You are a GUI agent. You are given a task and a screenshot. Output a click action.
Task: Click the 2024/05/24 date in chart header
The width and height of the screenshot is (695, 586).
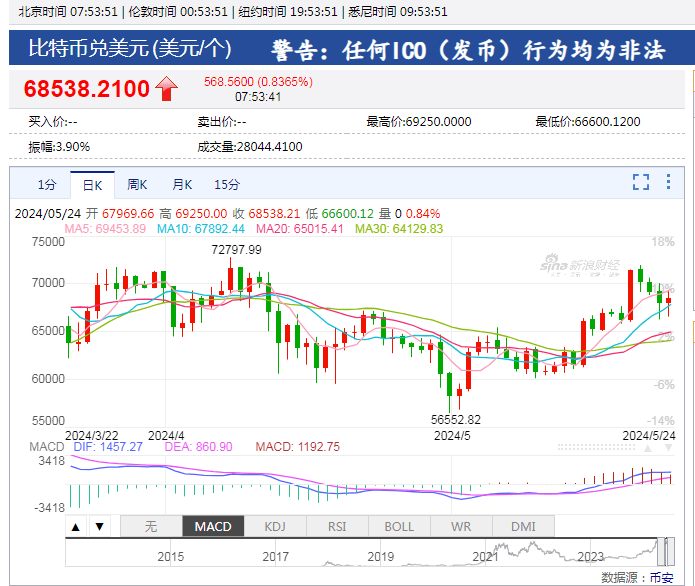(48, 214)
